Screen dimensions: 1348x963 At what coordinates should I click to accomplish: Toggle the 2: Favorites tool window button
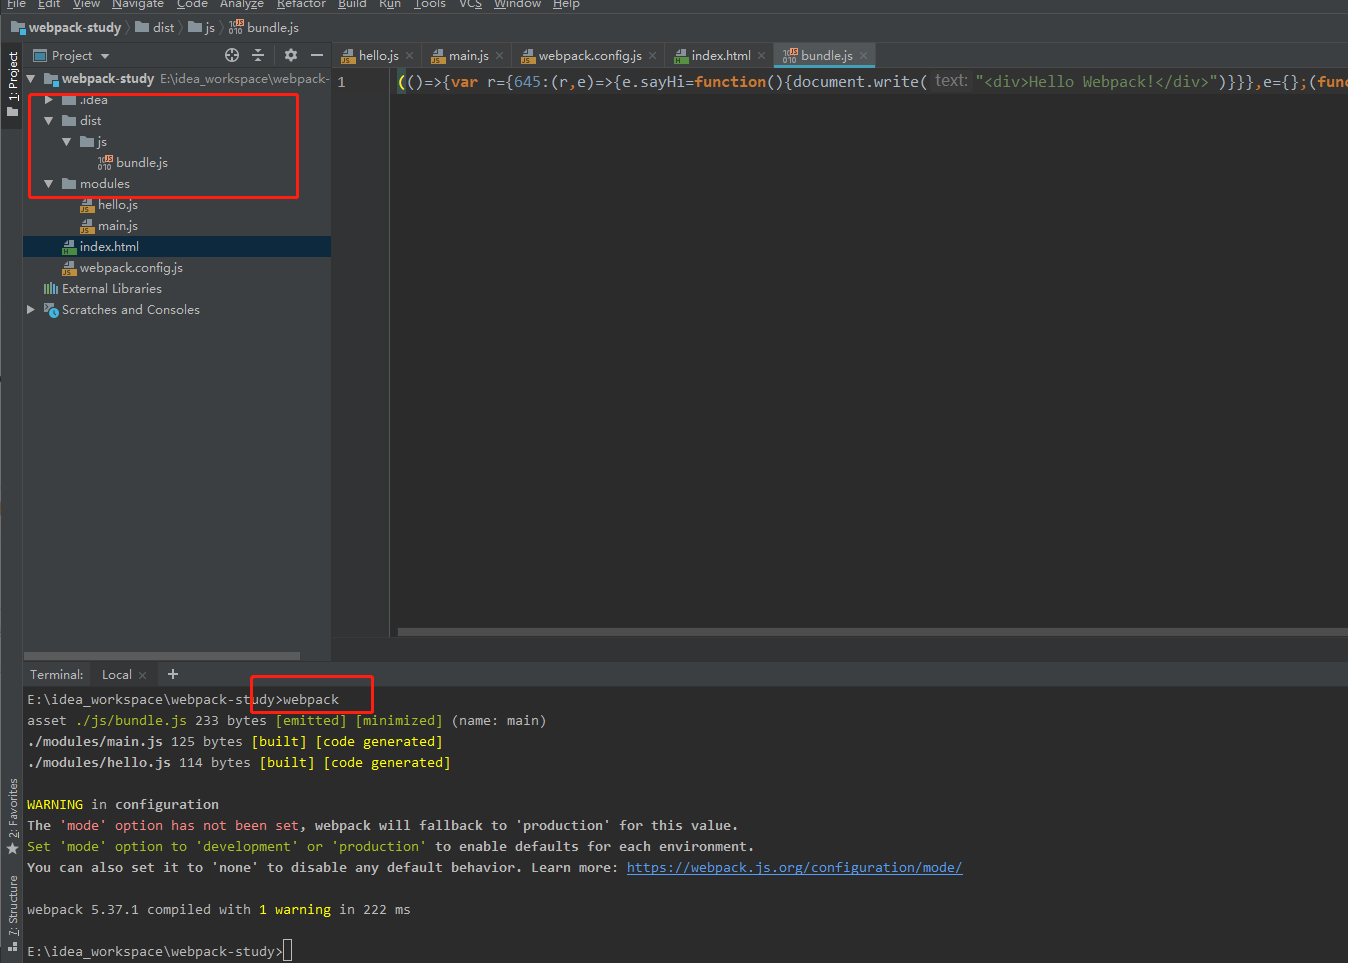coord(12,816)
